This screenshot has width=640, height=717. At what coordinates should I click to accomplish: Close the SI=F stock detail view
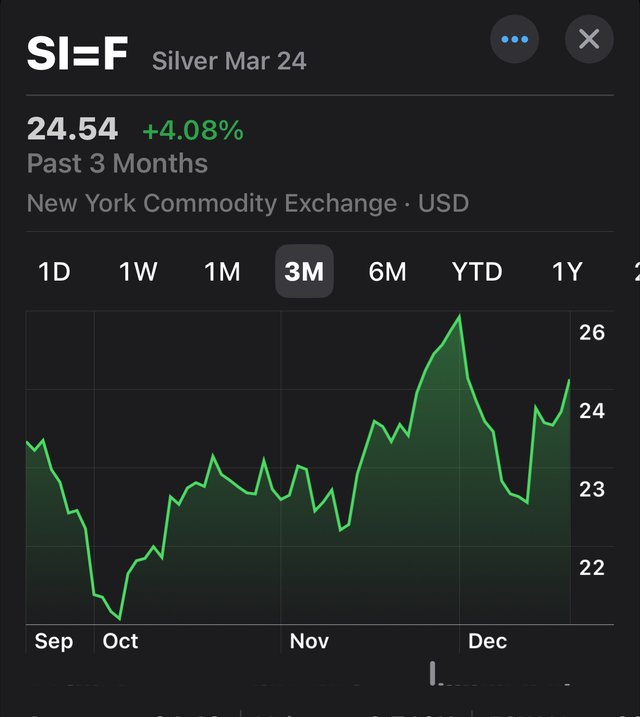[x=589, y=39]
